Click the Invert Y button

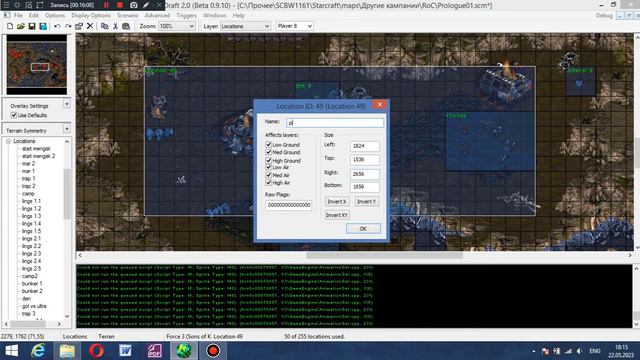pyautogui.click(x=366, y=202)
